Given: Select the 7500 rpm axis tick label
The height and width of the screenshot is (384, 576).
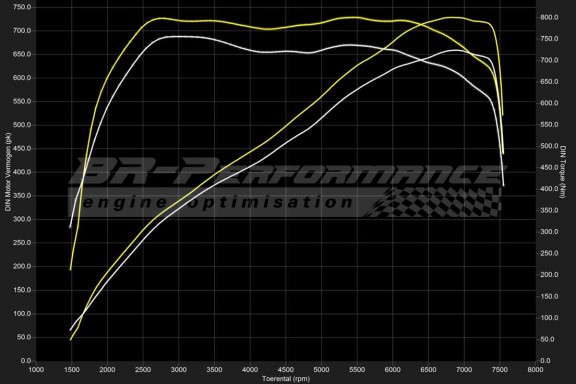Looking at the screenshot, I should [x=499, y=369].
